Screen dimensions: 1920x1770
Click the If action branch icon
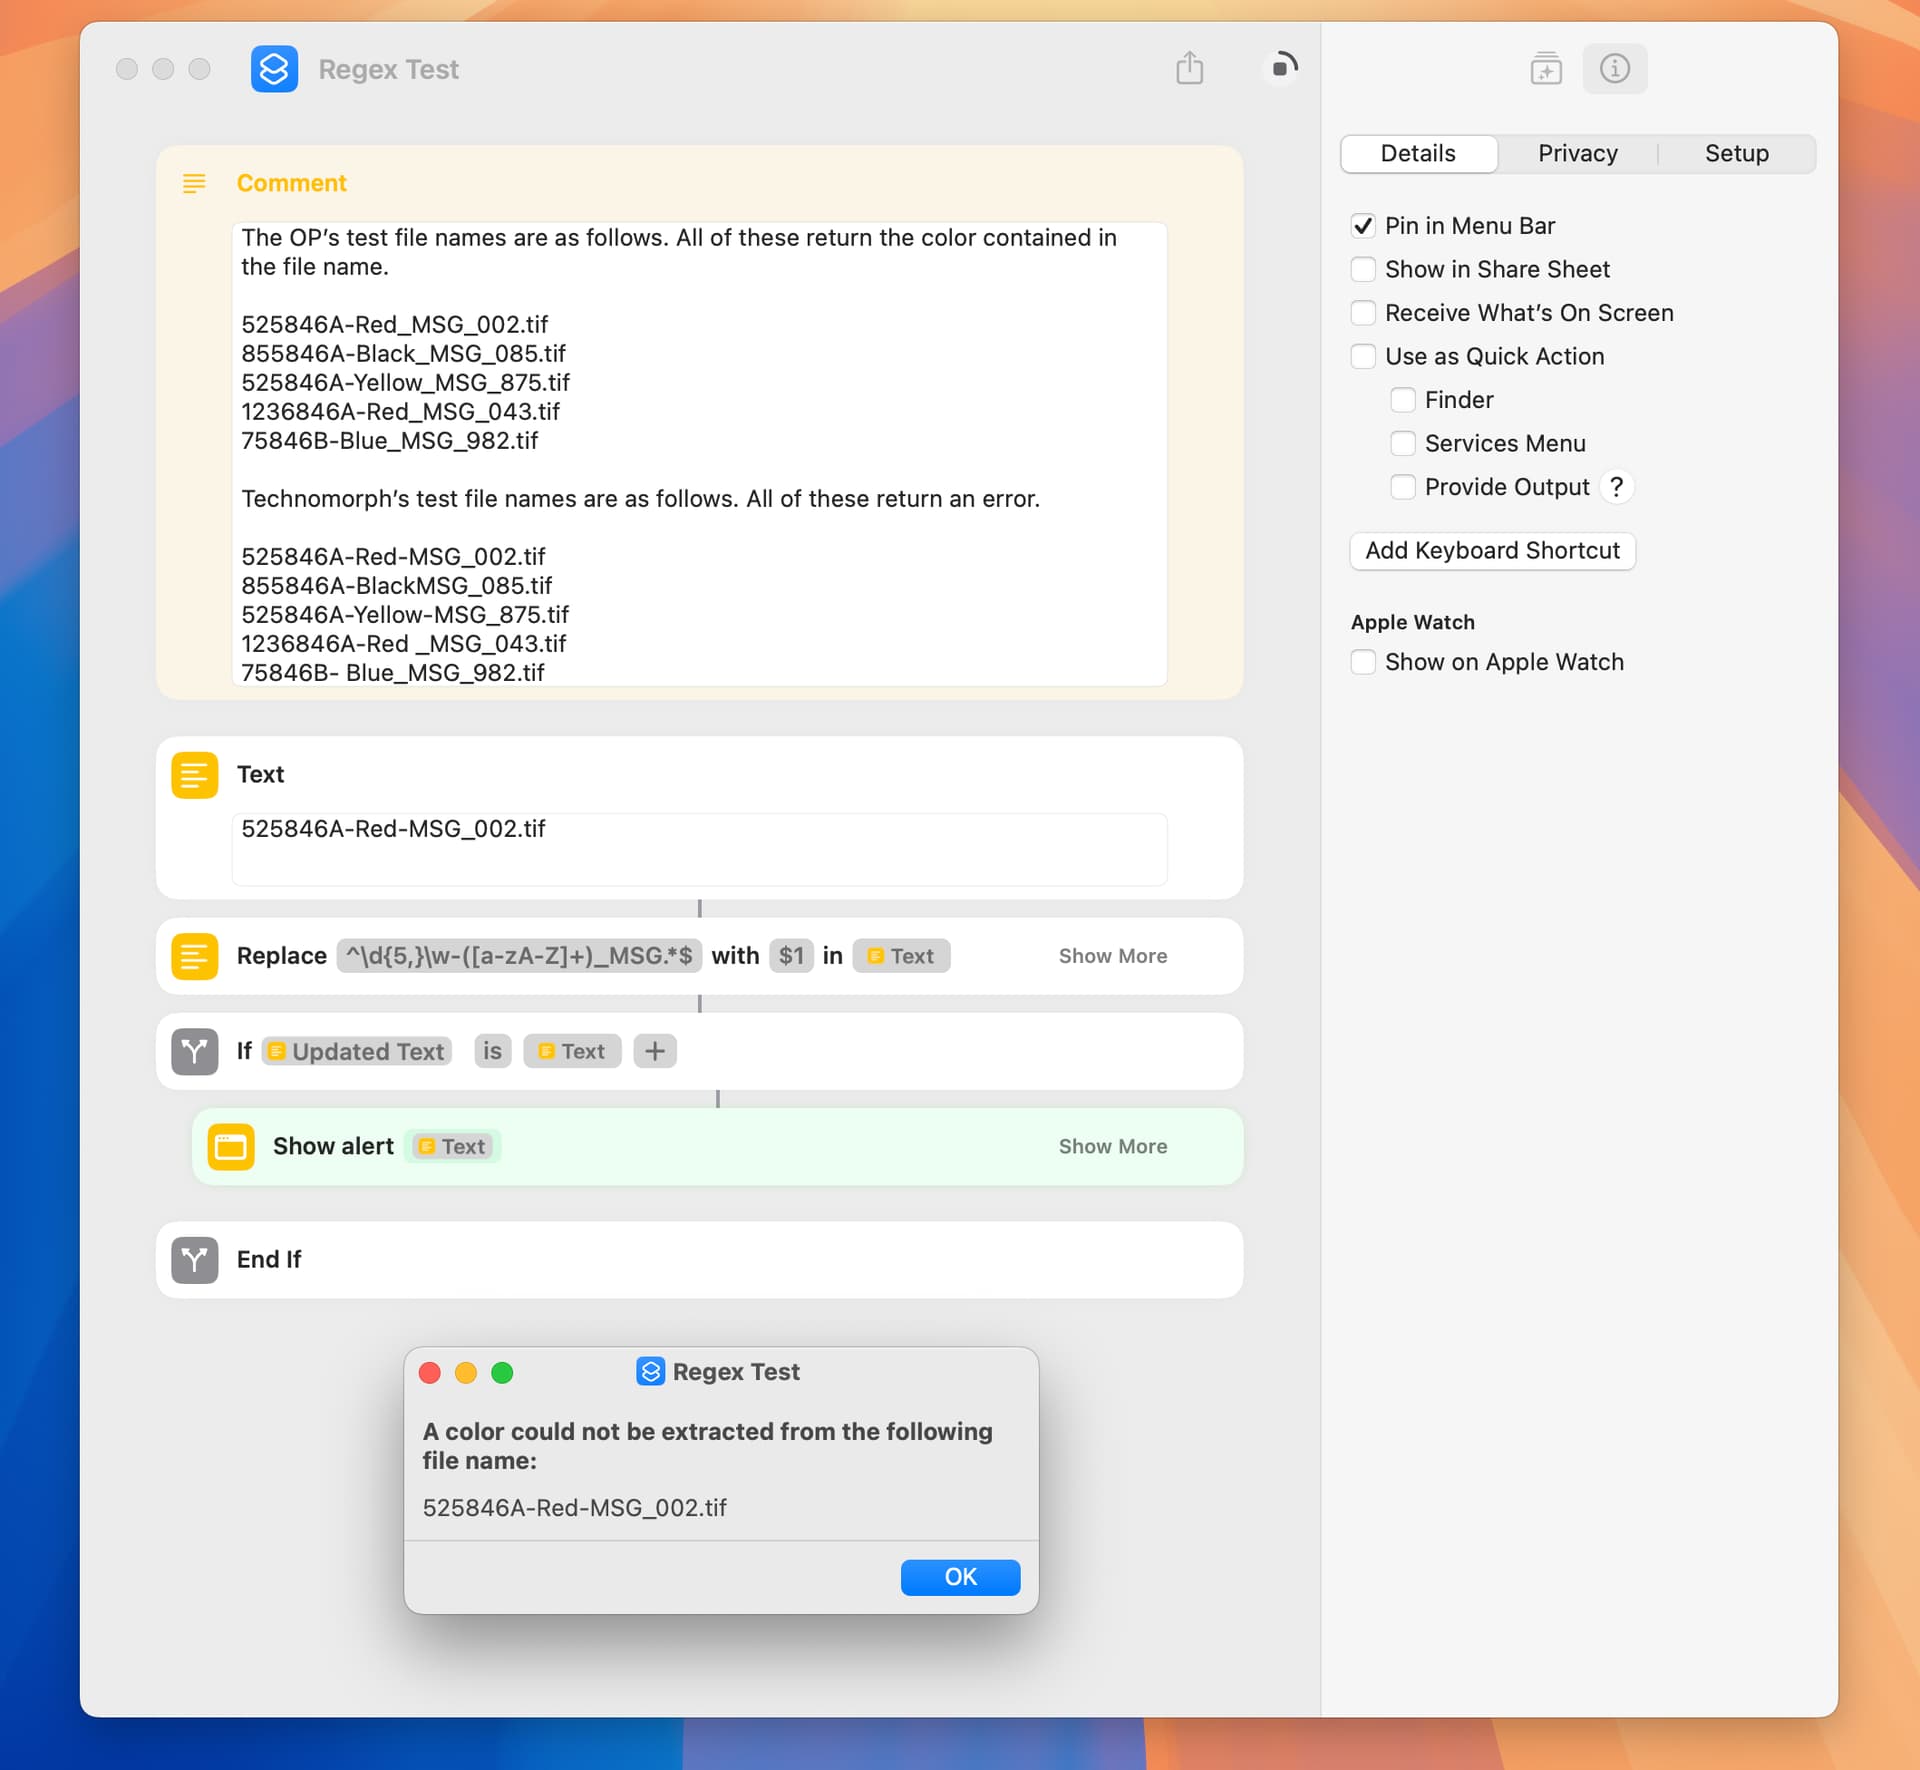[x=194, y=1051]
